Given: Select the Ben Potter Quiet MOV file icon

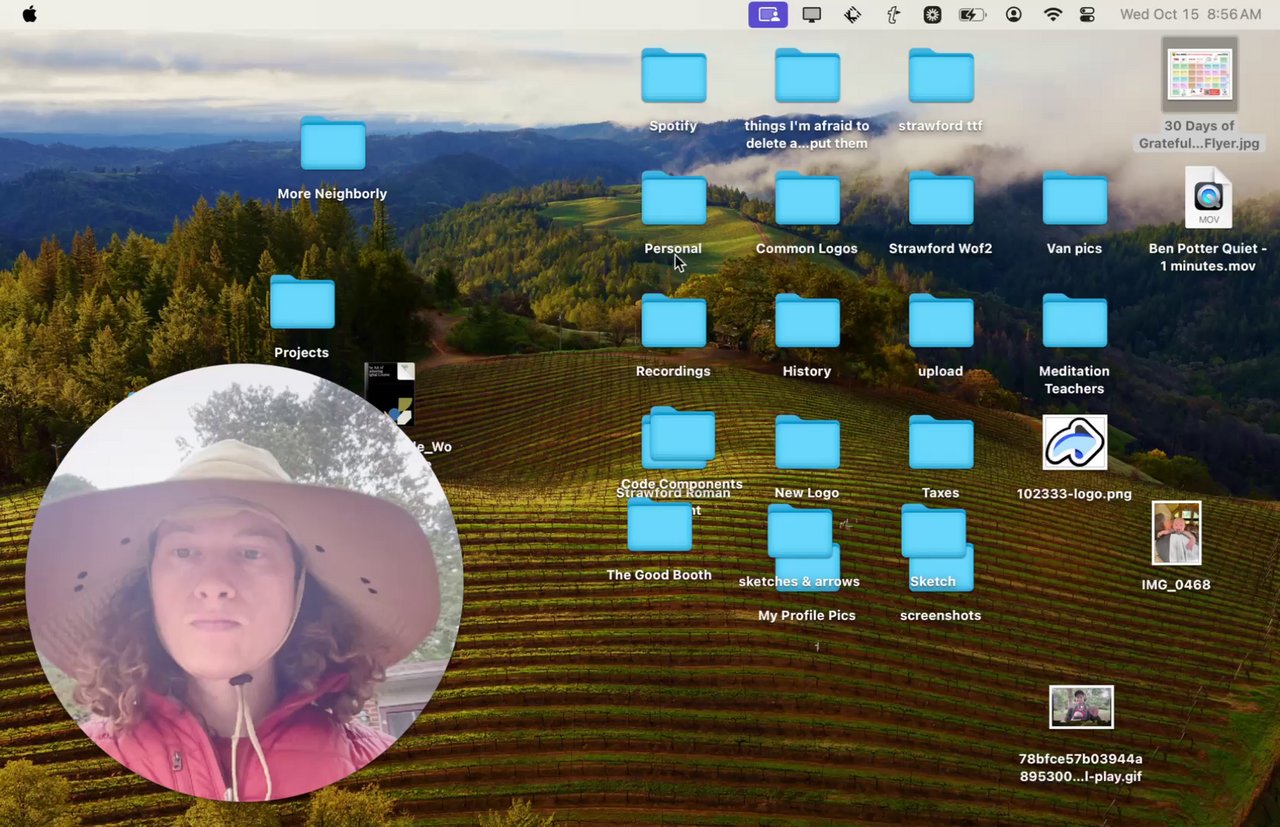Looking at the screenshot, I should (1208, 197).
